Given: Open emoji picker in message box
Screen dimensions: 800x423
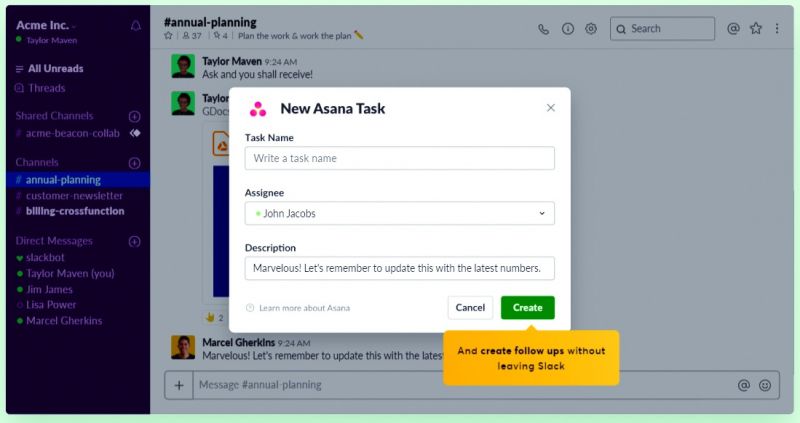Looking at the screenshot, I should click(765, 385).
